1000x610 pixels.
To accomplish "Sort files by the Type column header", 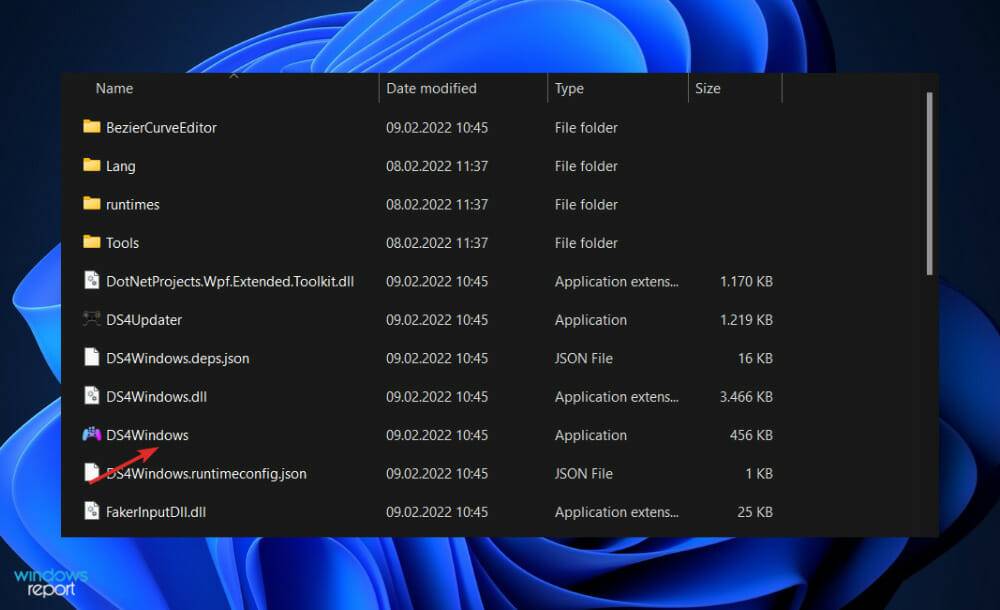I will coord(568,88).
